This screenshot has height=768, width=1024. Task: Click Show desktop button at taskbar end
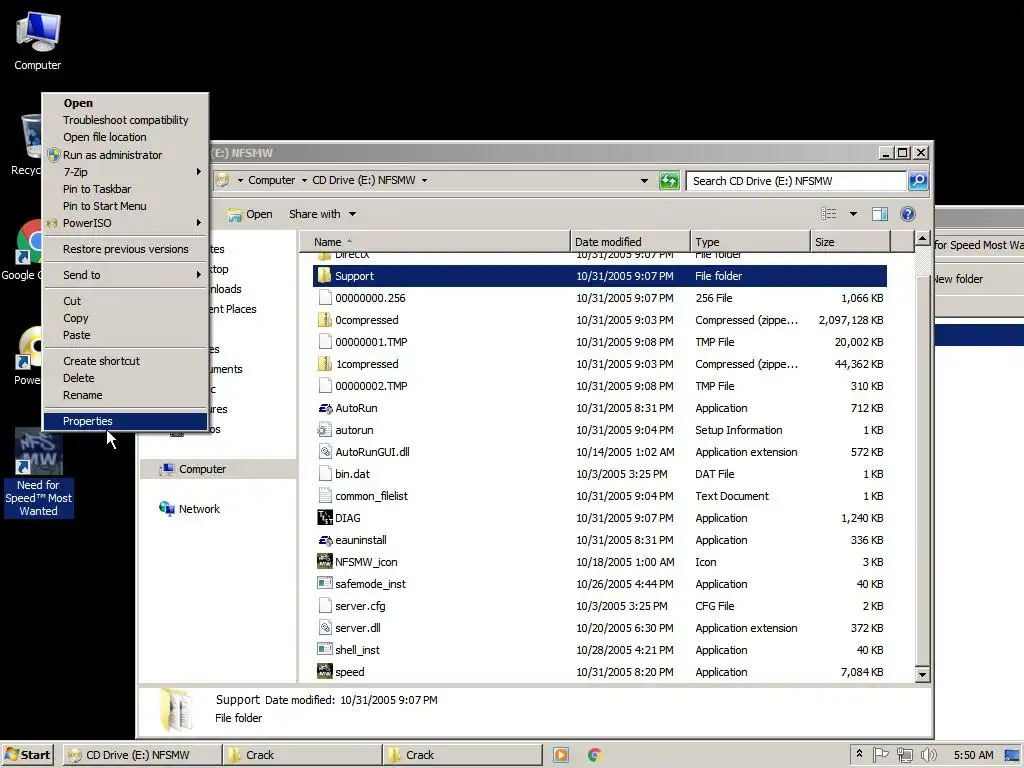click(x=1012, y=755)
